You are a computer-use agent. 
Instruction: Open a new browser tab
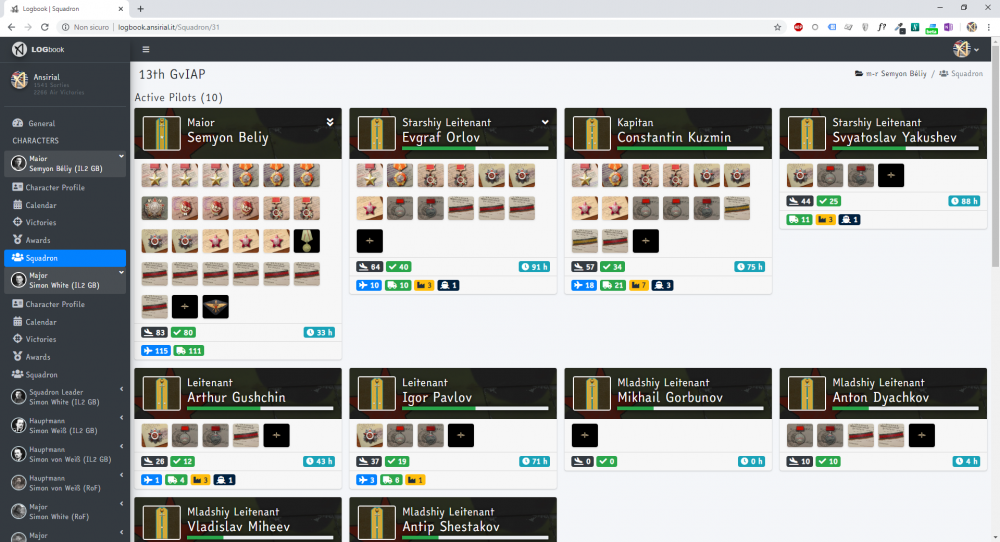click(x=140, y=8)
